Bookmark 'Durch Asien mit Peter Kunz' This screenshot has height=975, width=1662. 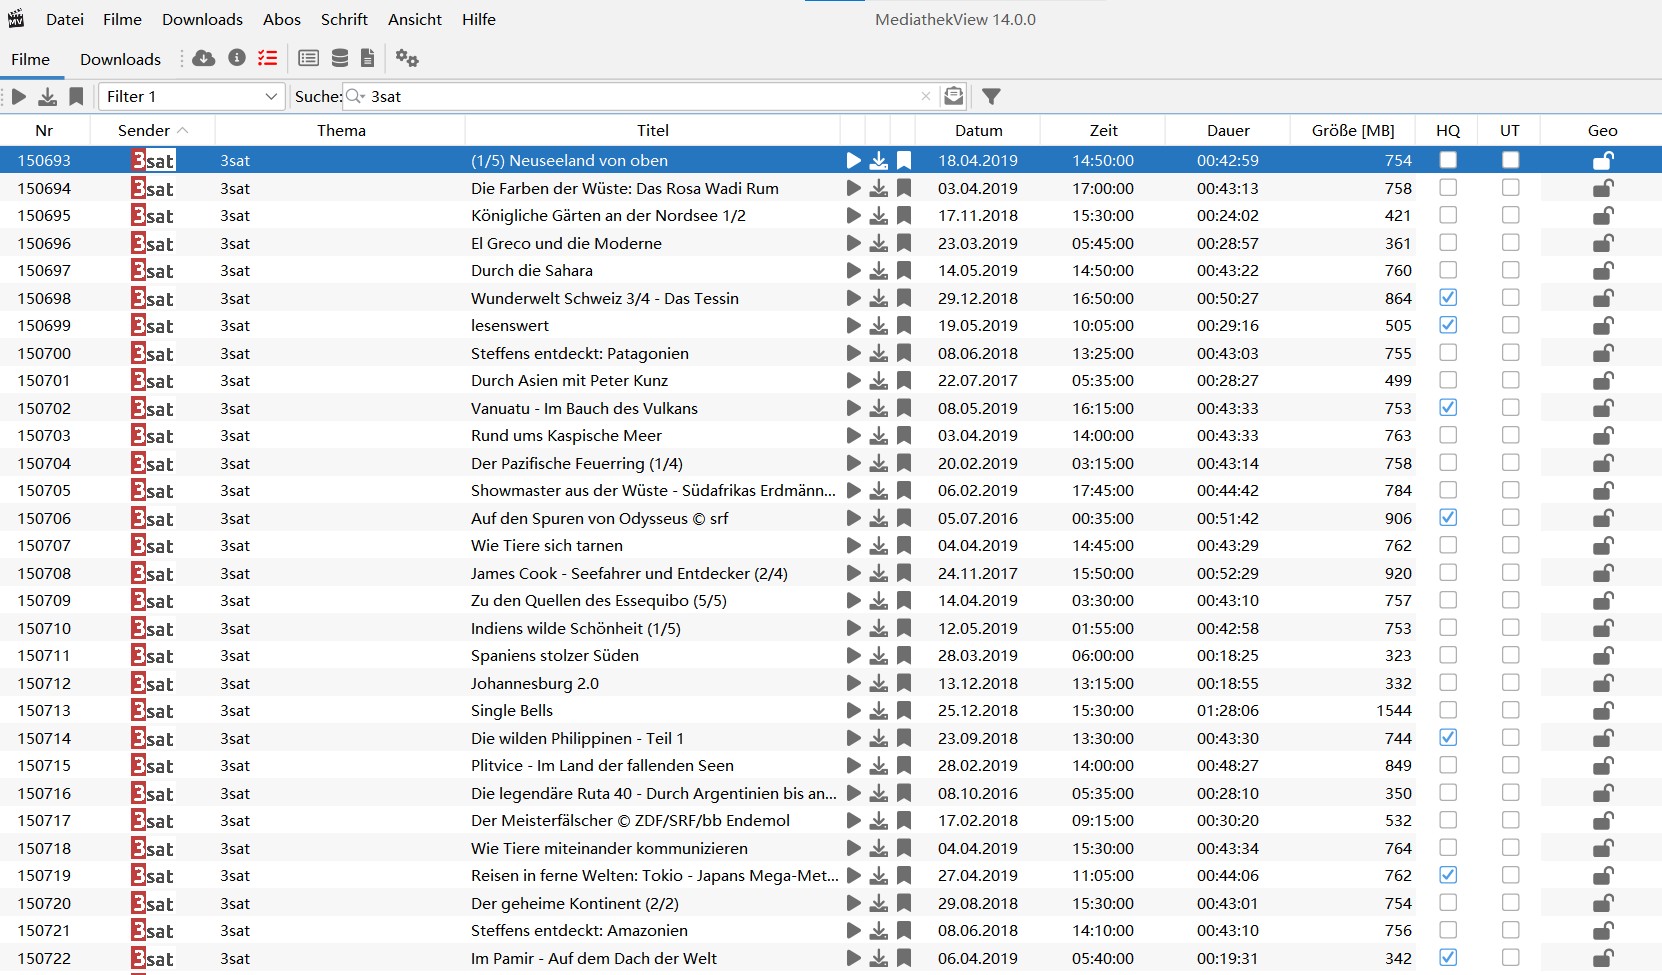904,380
